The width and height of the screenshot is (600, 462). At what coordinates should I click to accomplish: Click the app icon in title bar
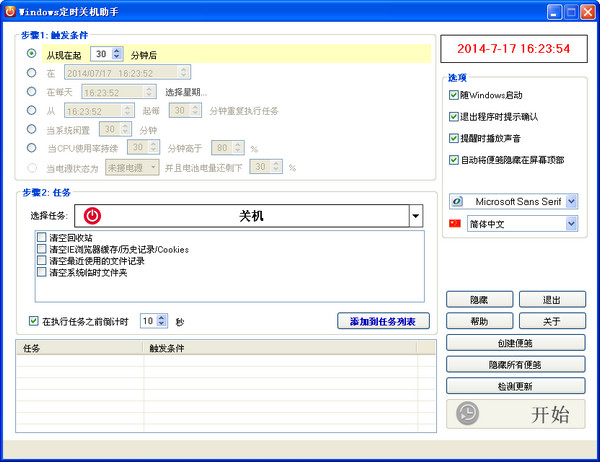pos(10,11)
